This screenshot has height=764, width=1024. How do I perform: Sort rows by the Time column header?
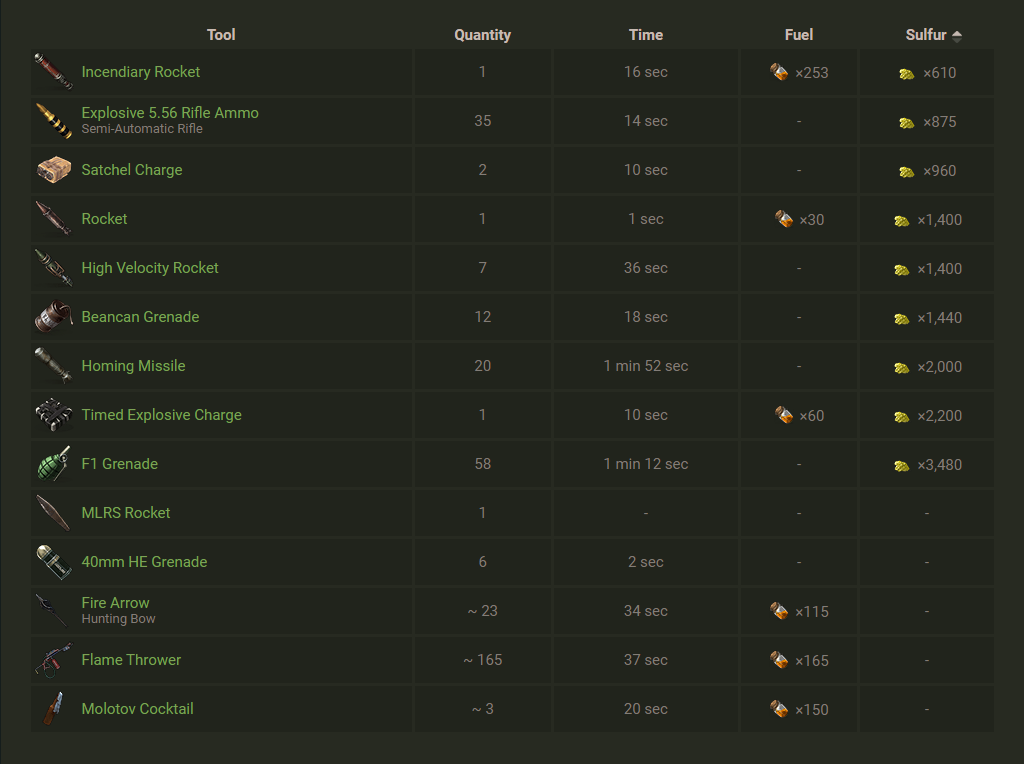point(646,35)
